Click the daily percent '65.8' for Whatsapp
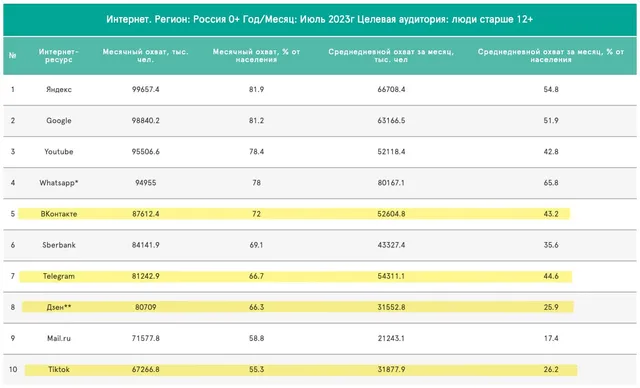The width and height of the screenshot is (640, 388). click(551, 183)
